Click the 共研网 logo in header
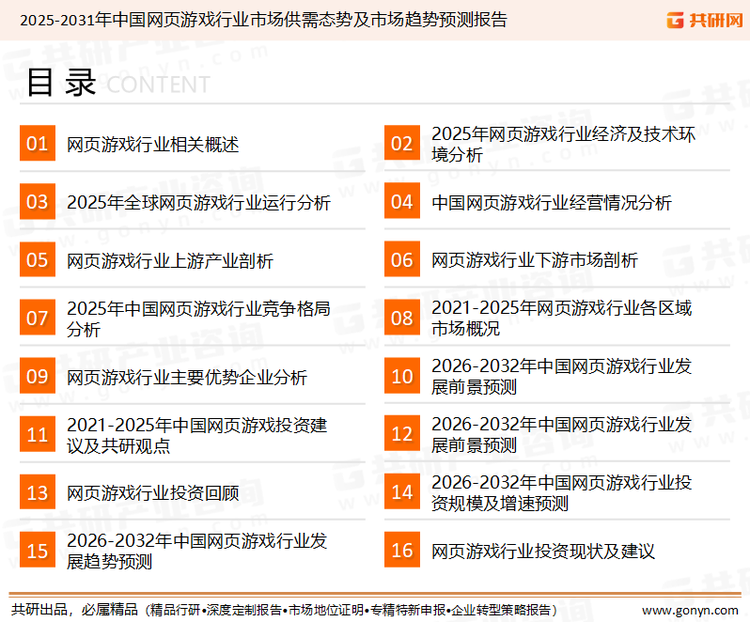 coord(705,20)
